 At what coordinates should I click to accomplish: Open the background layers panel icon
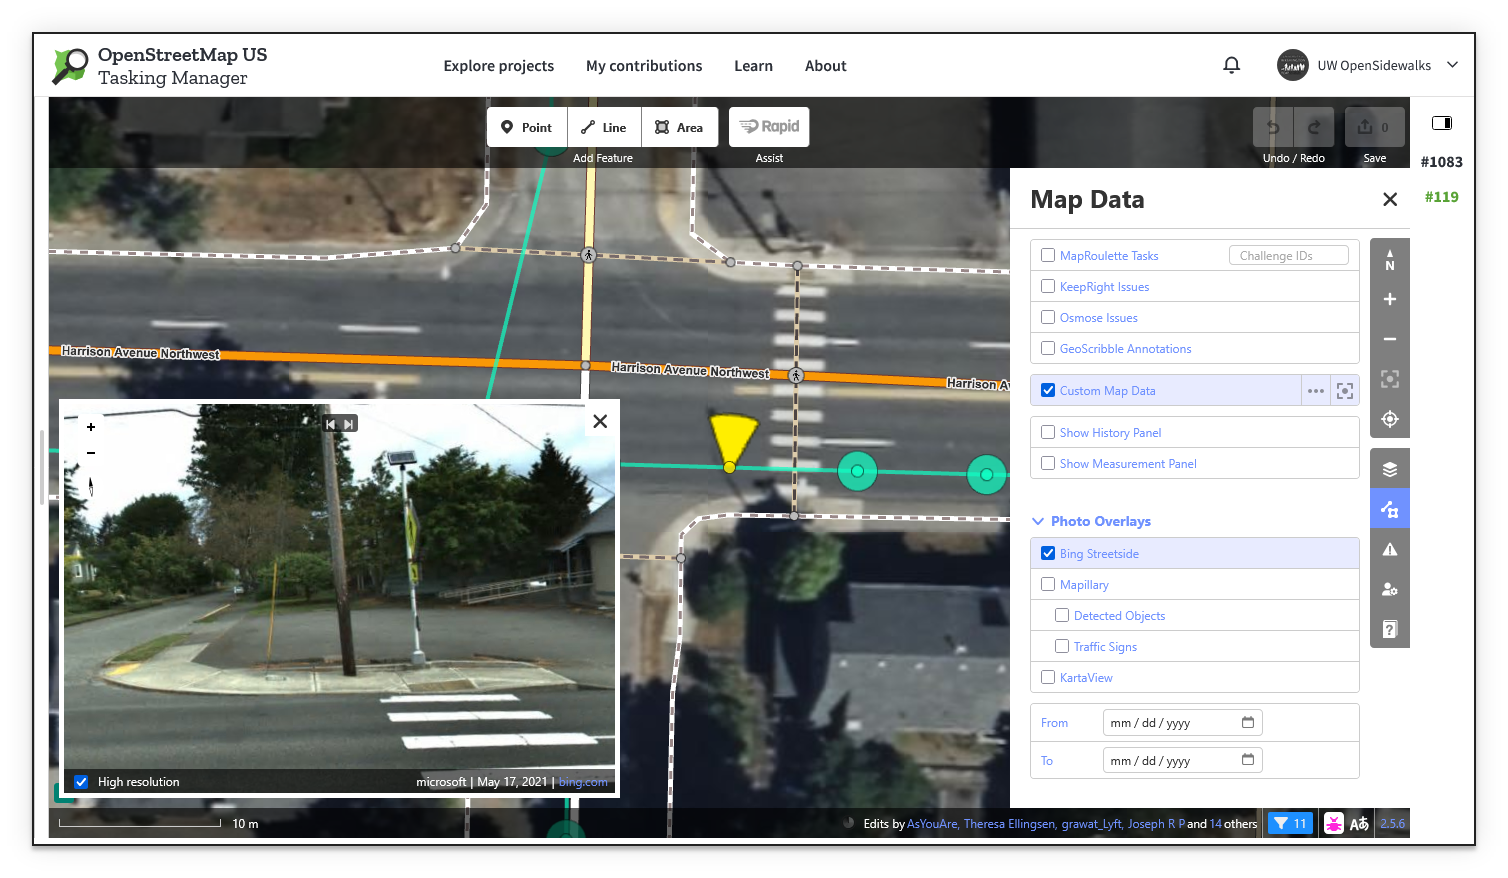[x=1389, y=467]
